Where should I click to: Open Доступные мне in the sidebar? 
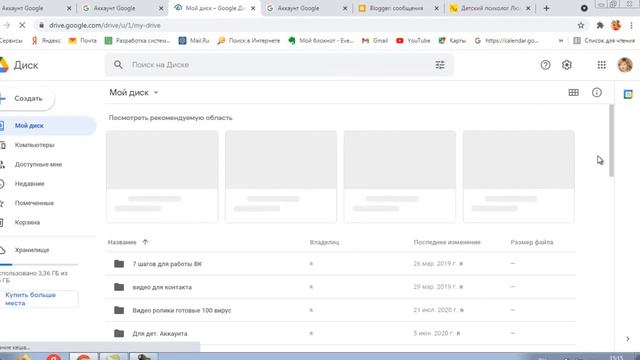click(x=38, y=164)
